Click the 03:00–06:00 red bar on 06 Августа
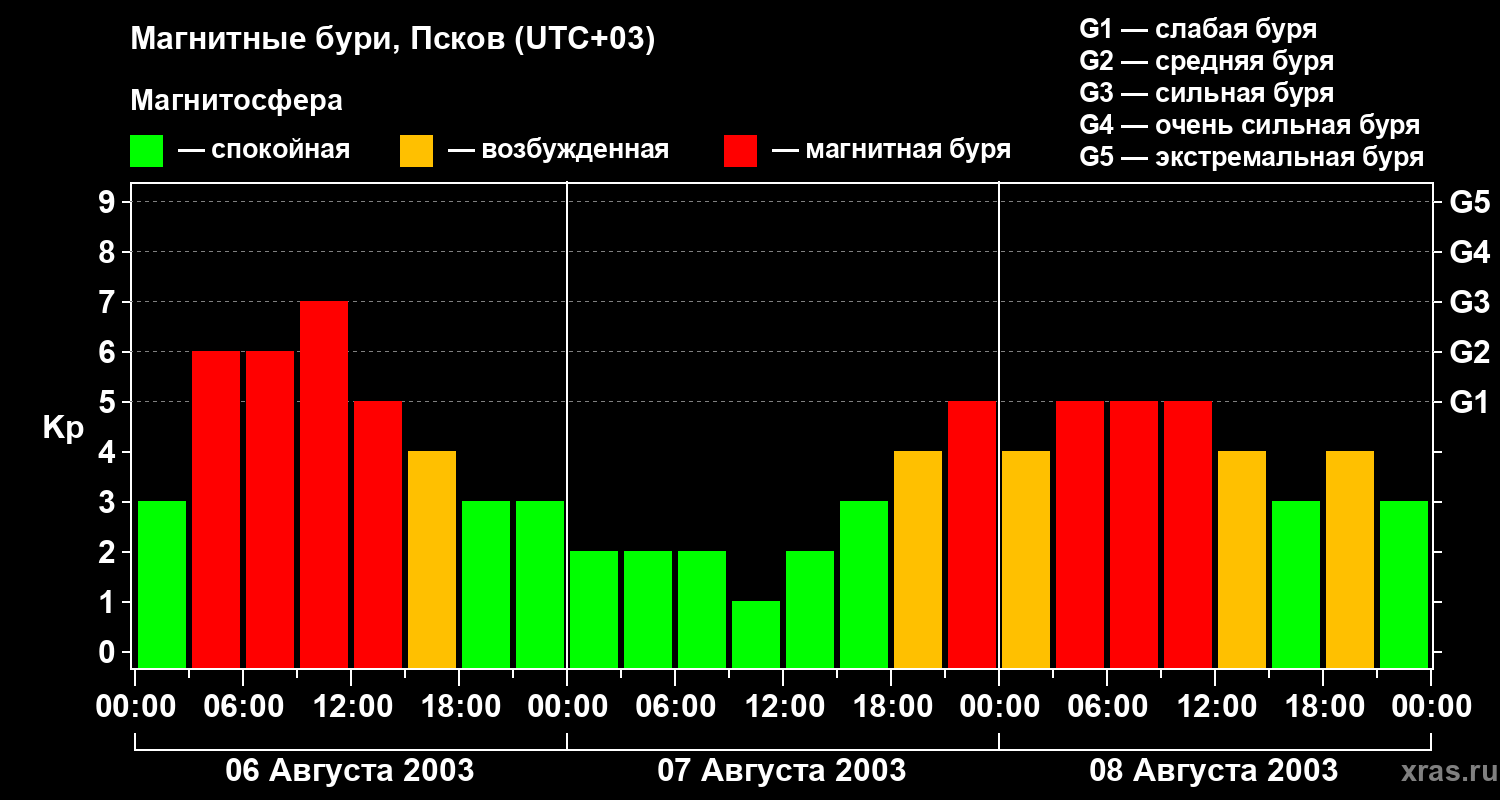Viewport: 1500px width, 800px height. point(216,510)
